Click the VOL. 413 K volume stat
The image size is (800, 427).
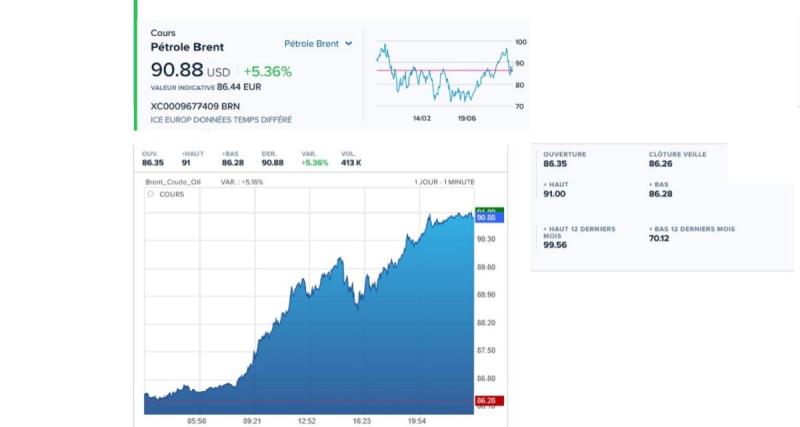pyautogui.click(x=351, y=159)
